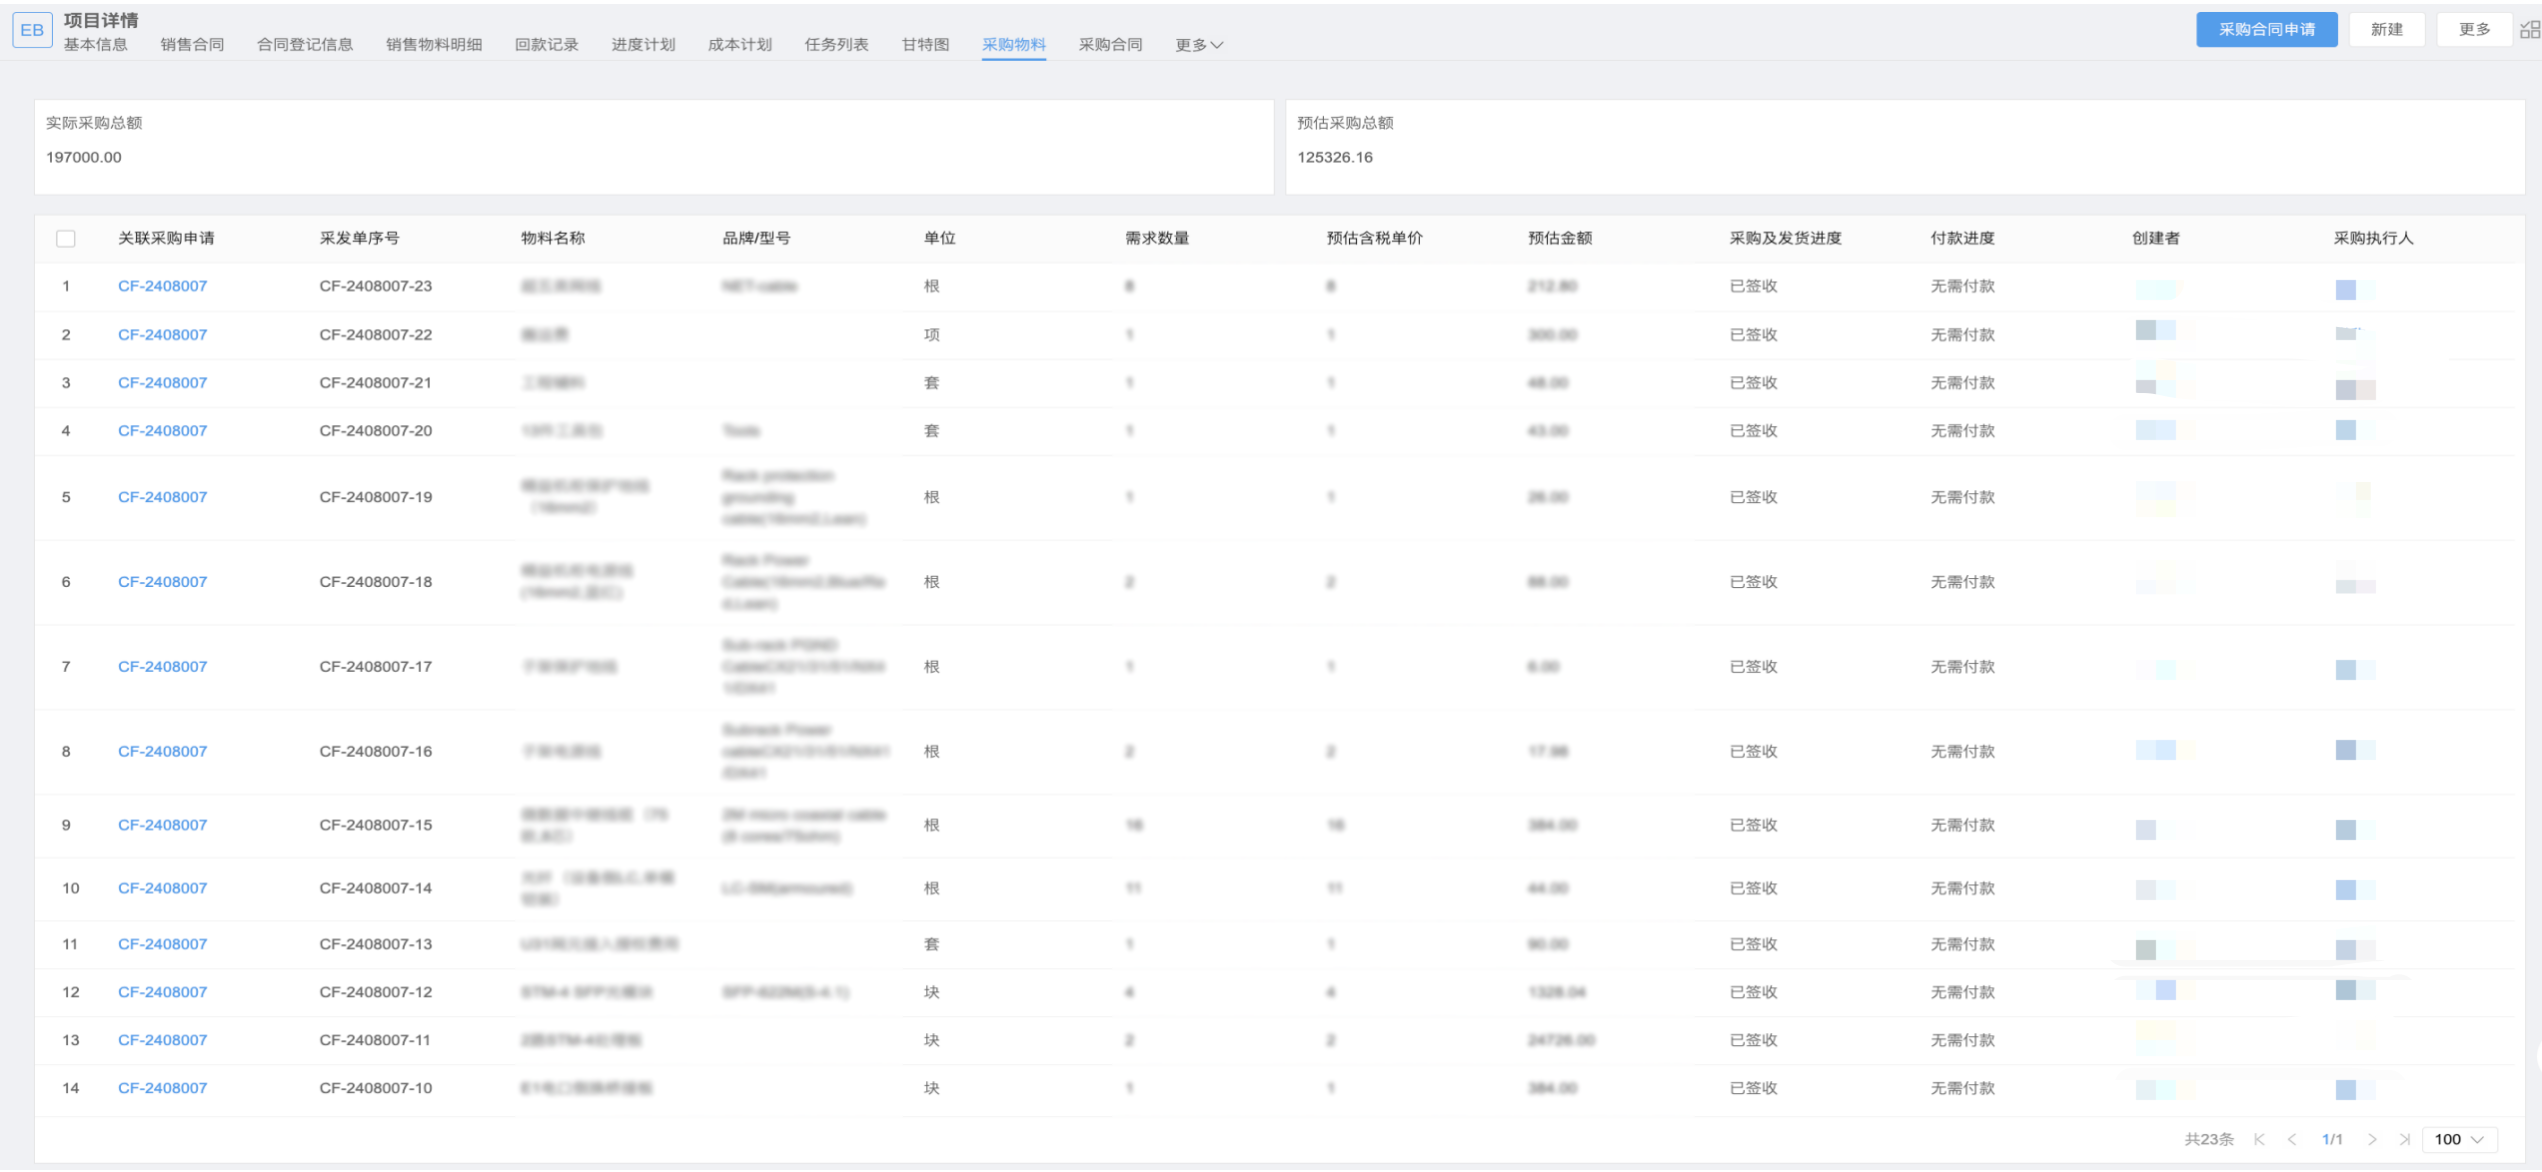Click the 采购合同申请 button
This screenshot has width=2542, height=1172.
pos(2267,29)
